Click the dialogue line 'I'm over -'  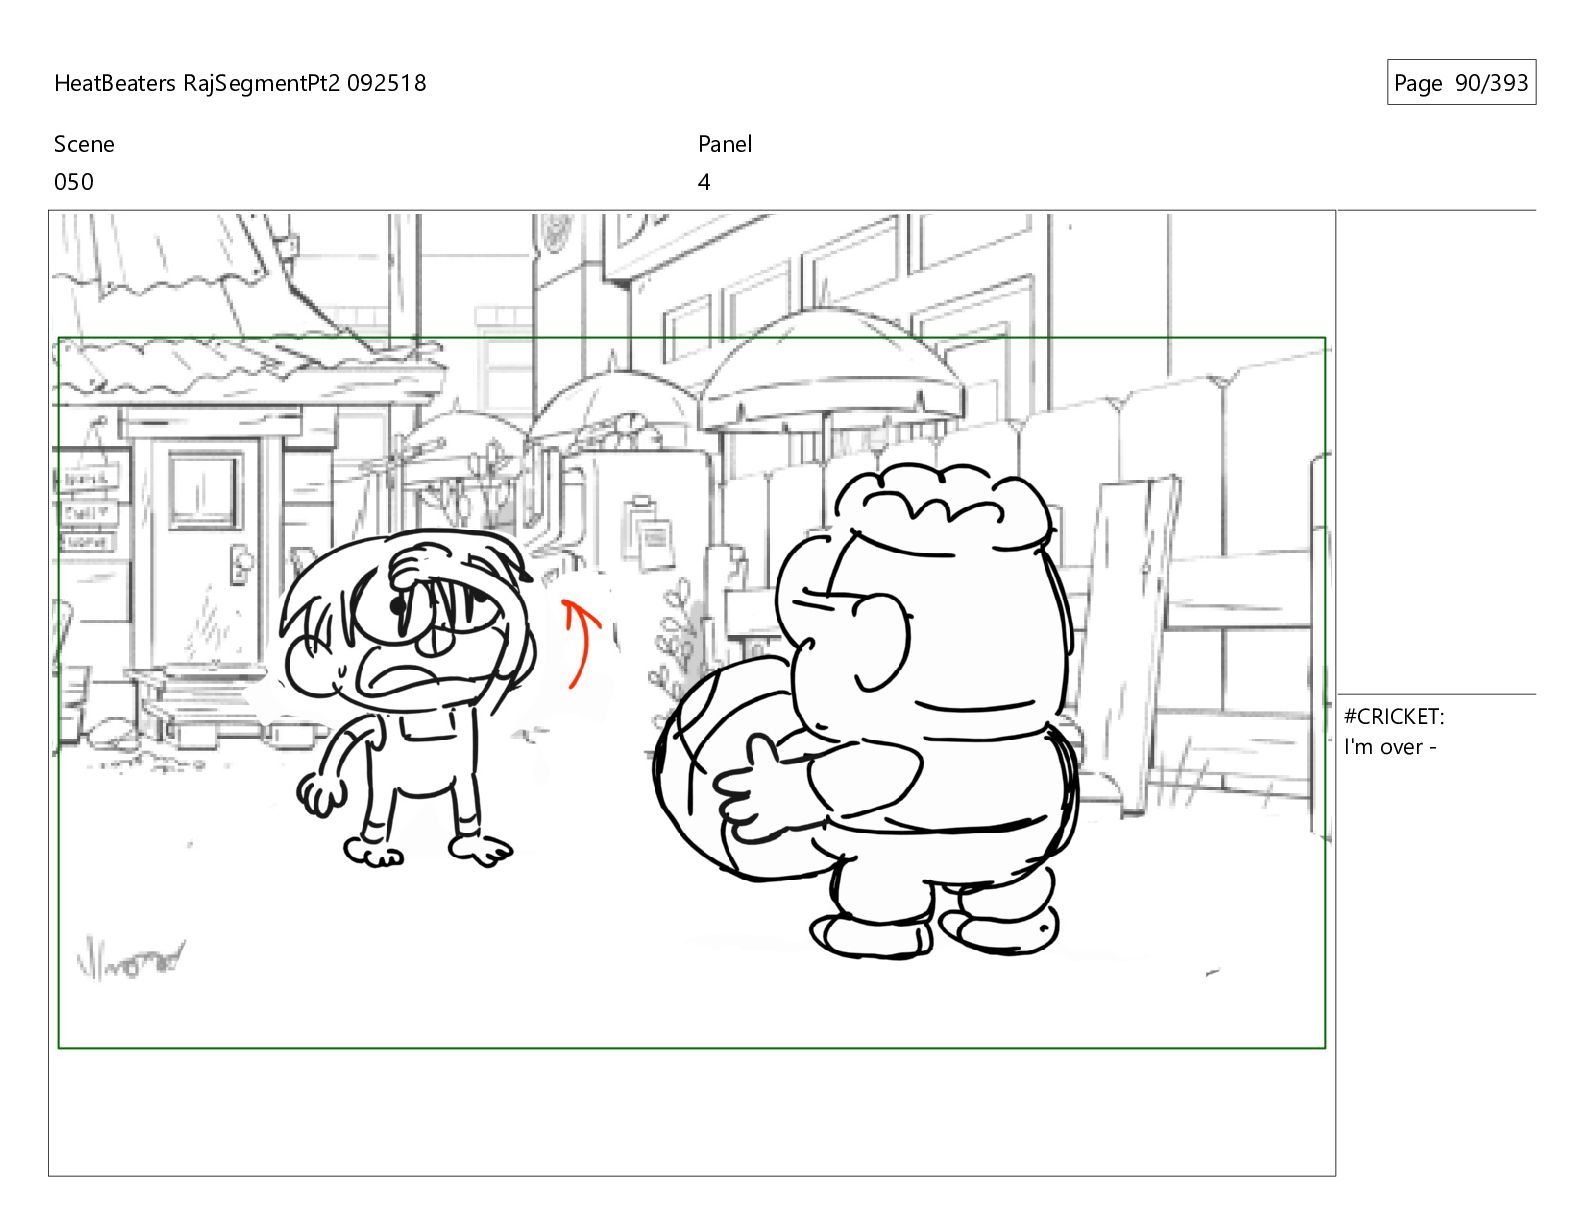1390,746
